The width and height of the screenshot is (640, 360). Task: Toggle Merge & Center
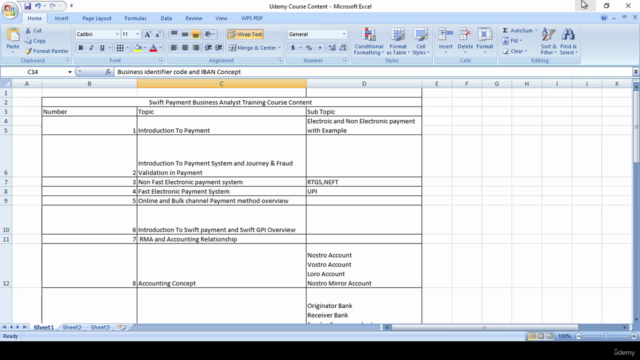tap(252, 48)
